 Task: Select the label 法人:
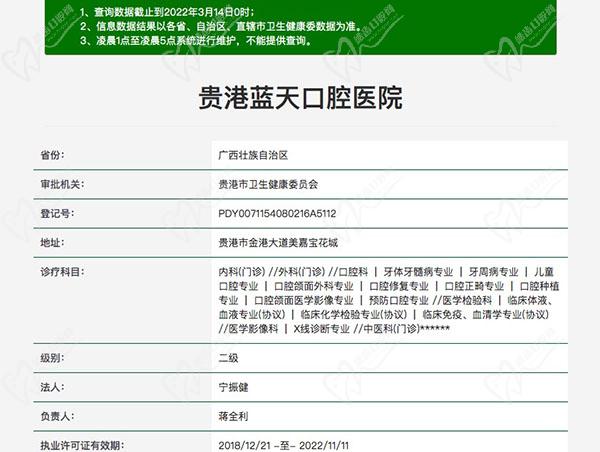pos(52,387)
